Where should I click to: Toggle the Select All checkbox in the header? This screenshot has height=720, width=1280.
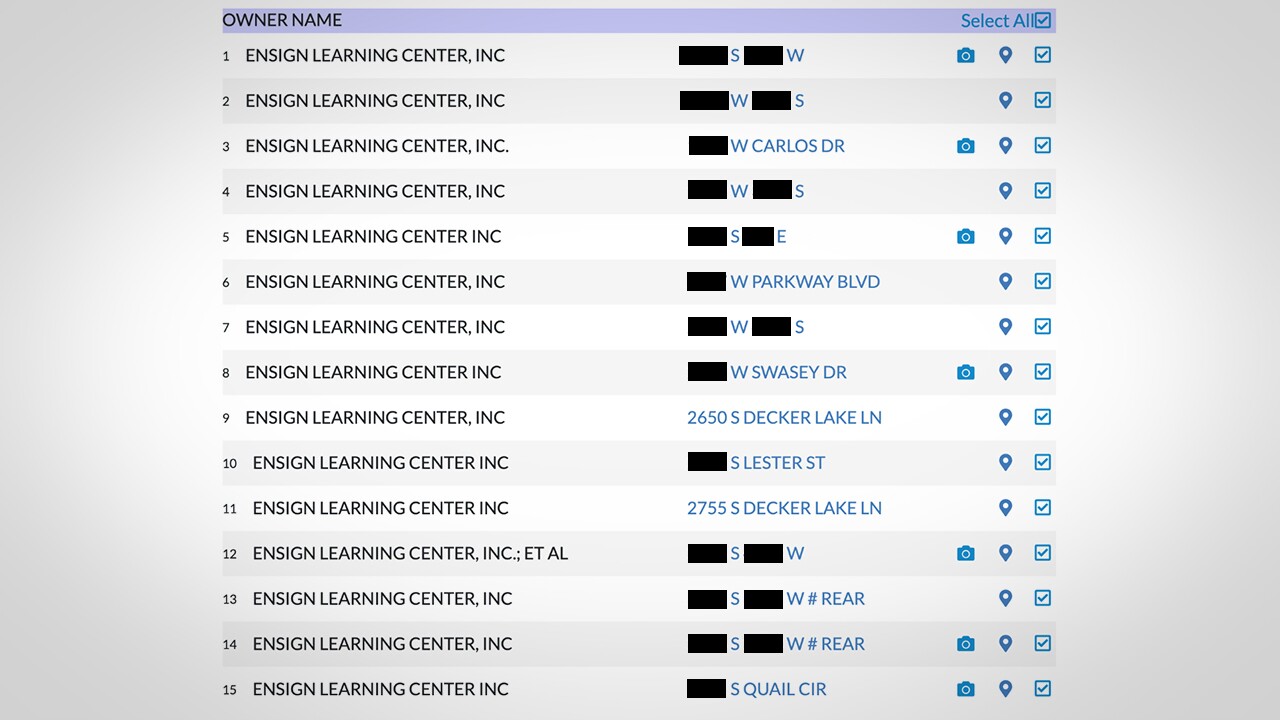point(1042,19)
